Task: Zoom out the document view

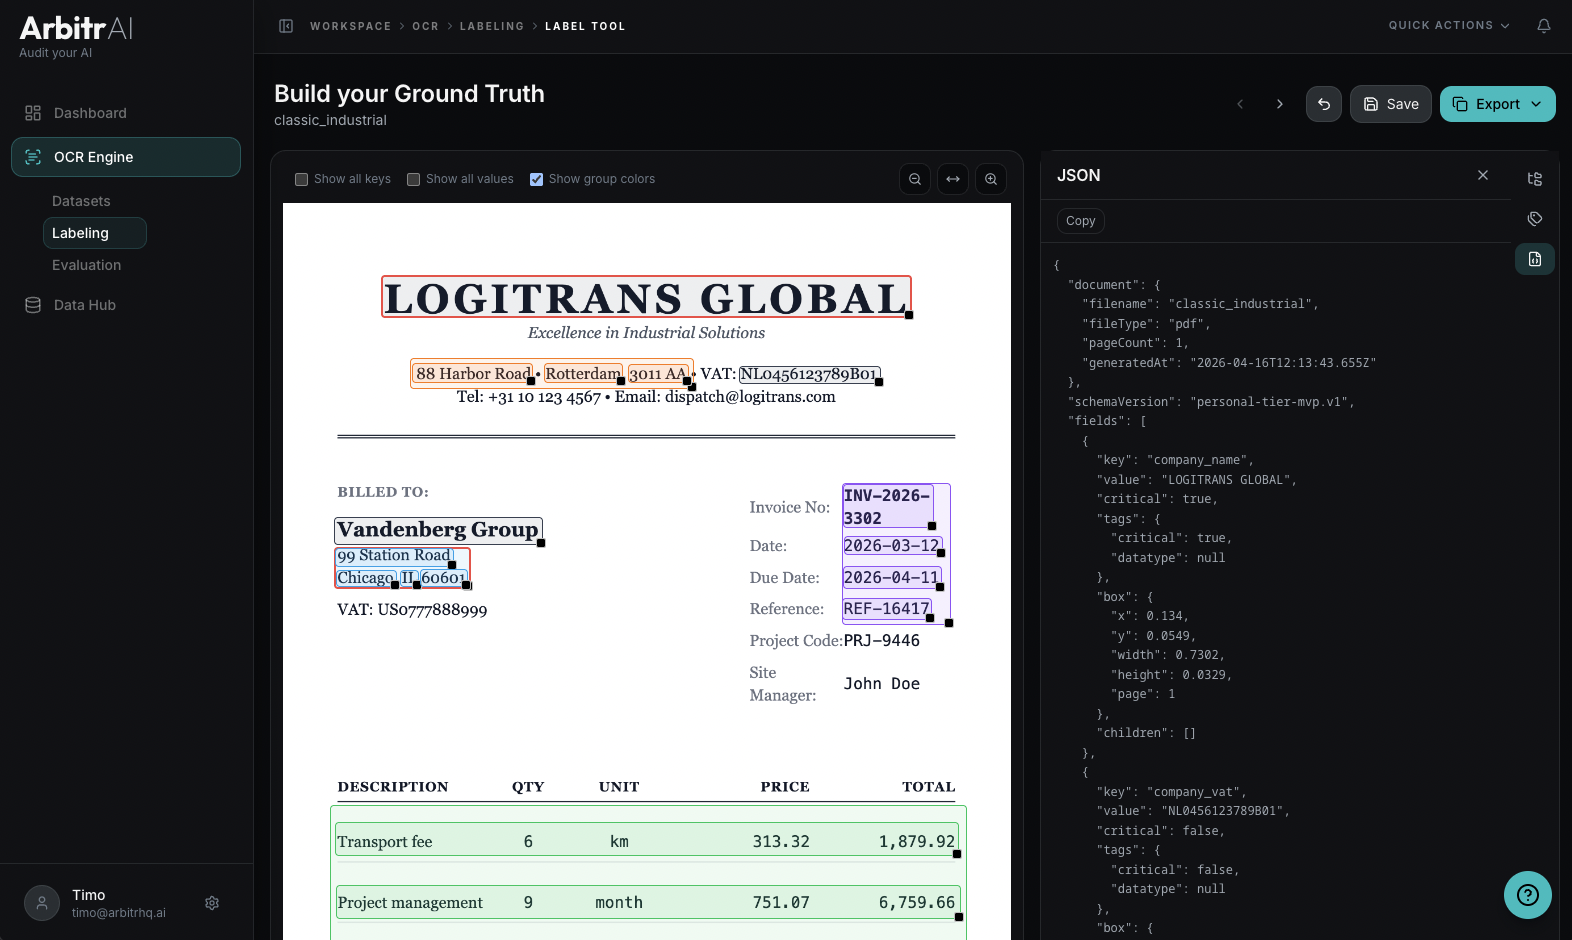Action: (x=915, y=179)
